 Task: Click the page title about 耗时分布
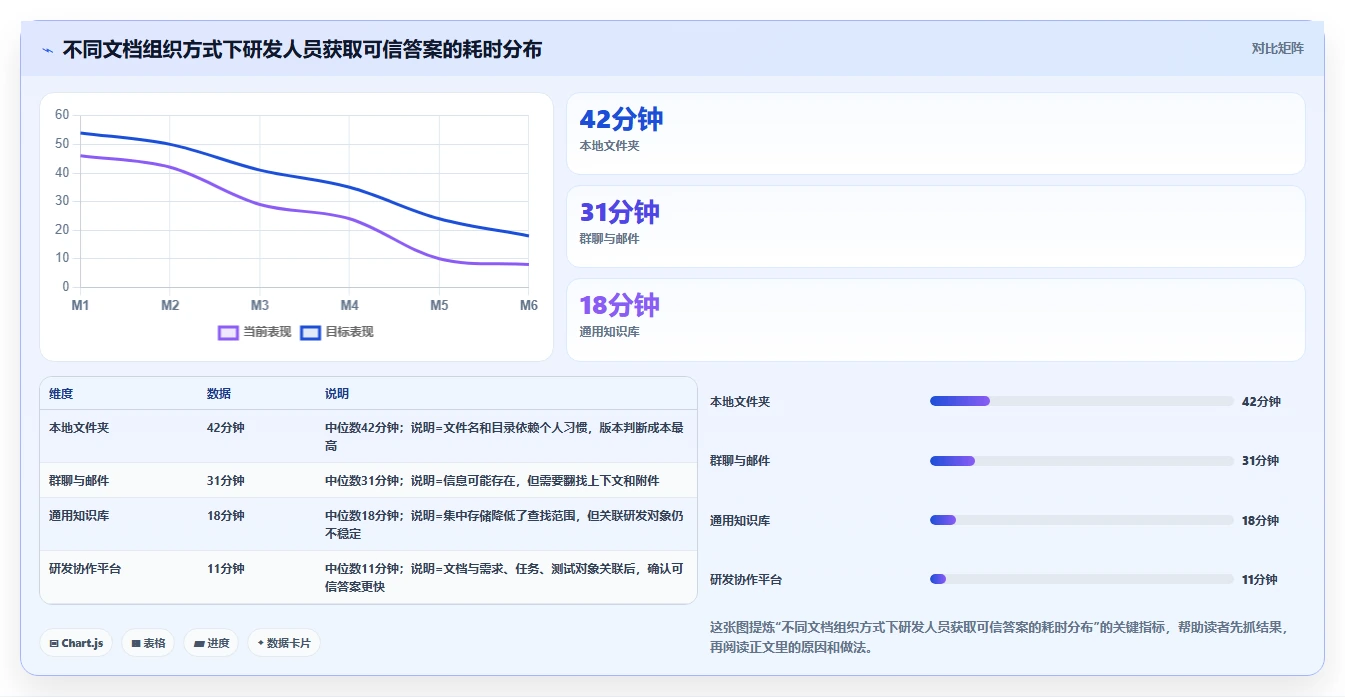302,49
